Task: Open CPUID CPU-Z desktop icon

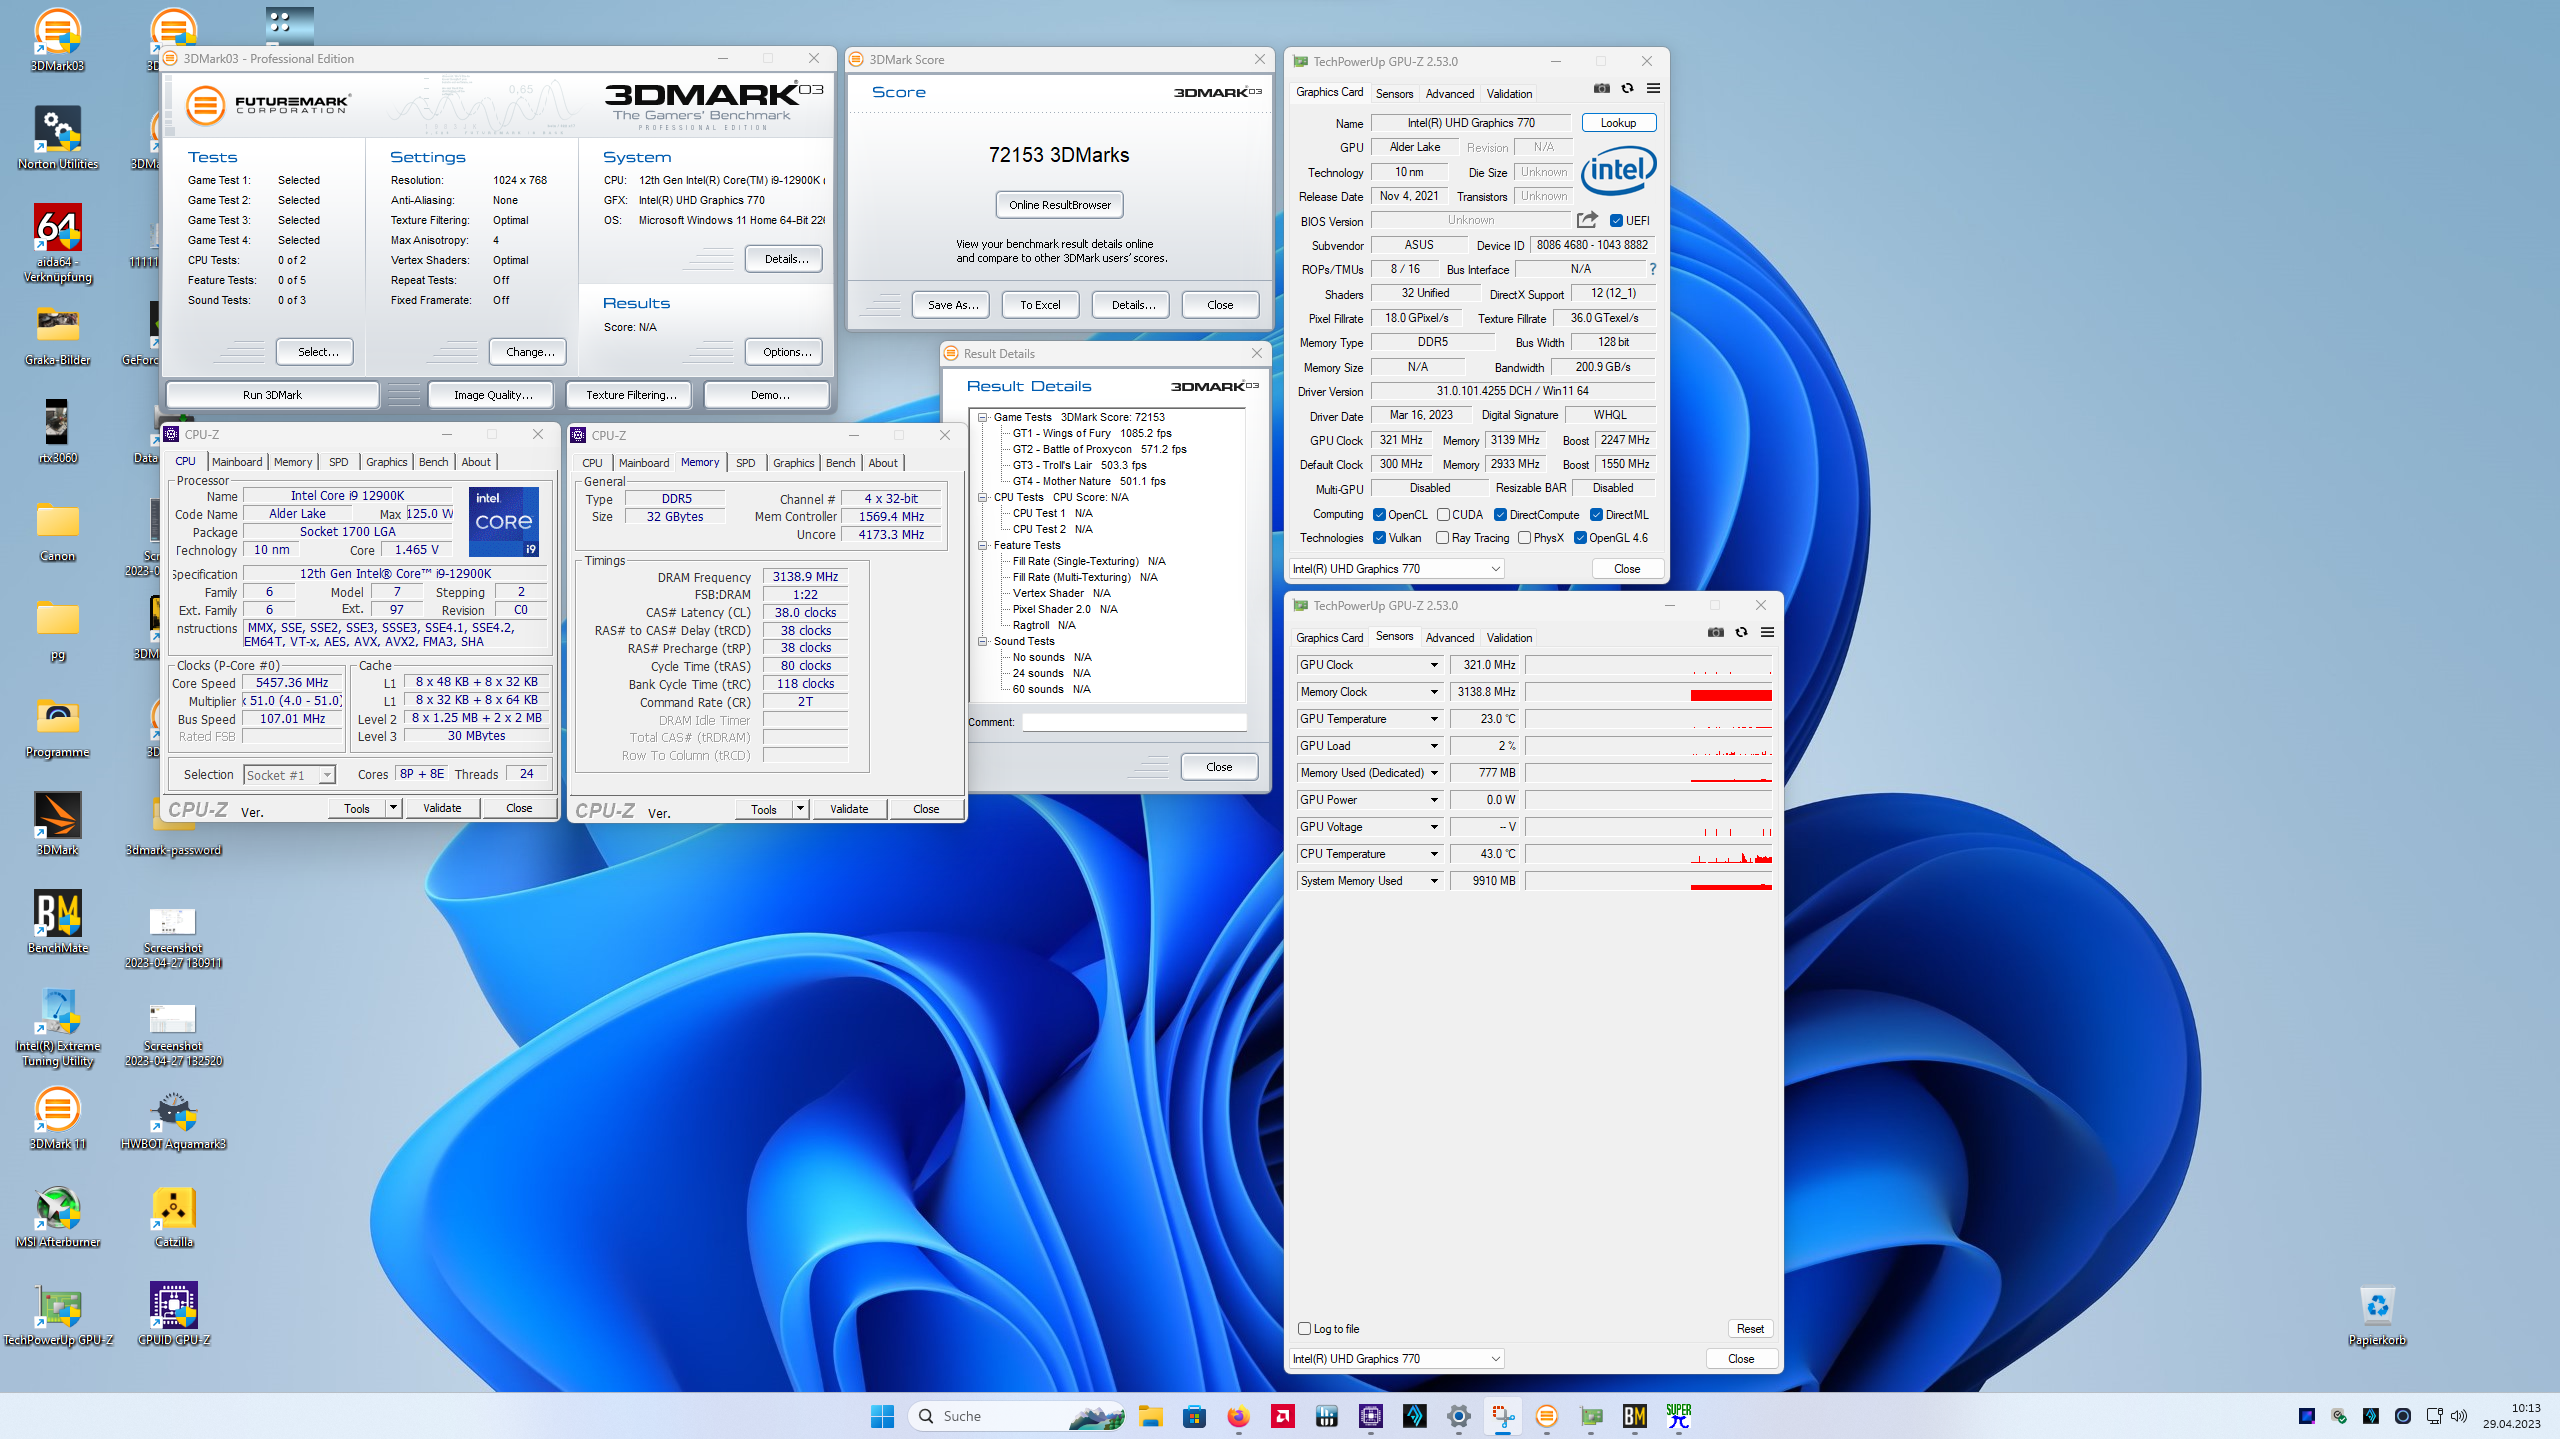Action: [174, 1315]
